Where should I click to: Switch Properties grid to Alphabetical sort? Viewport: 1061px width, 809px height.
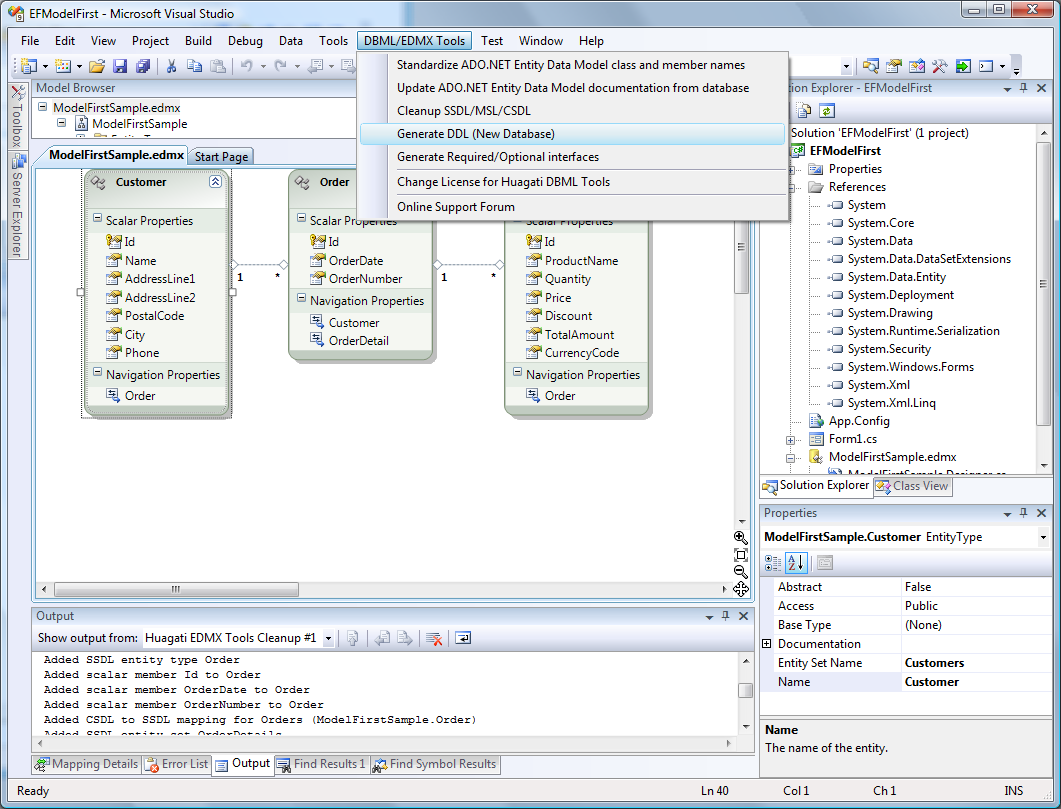[796, 562]
